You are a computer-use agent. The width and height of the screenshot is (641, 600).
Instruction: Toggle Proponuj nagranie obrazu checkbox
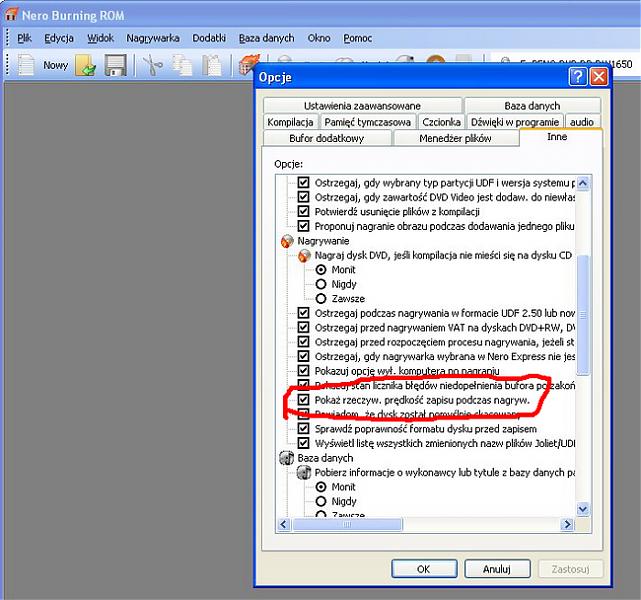[303, 226]
